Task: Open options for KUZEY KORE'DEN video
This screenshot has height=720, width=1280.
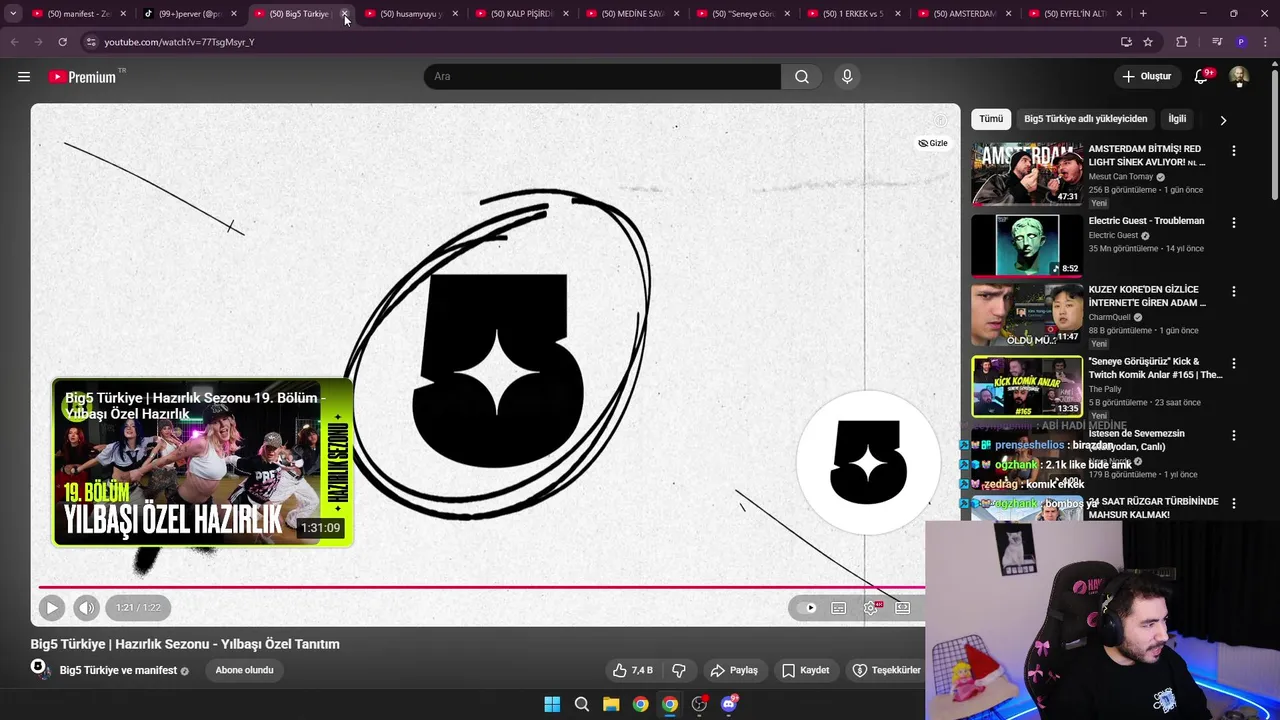Action: pos(1233,292)
